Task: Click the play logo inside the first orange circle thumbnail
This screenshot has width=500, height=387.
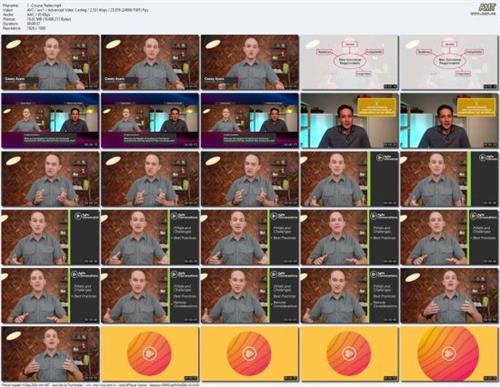Action: 149,354
